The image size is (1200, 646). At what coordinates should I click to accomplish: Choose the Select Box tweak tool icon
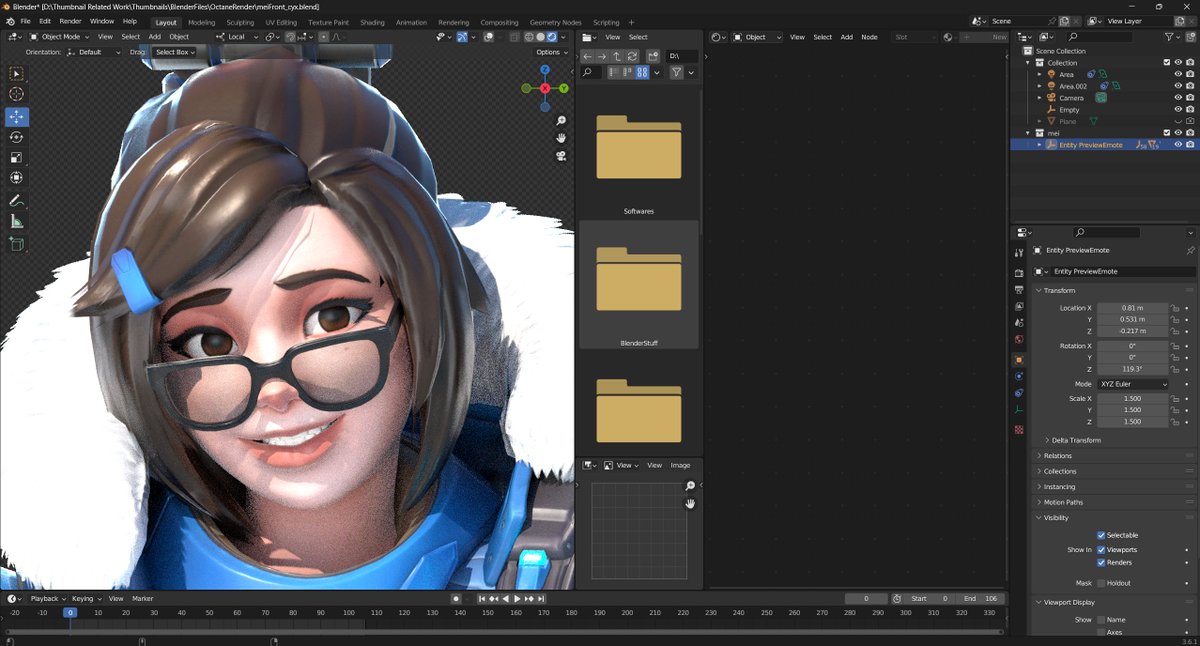[x=17, y=73]
